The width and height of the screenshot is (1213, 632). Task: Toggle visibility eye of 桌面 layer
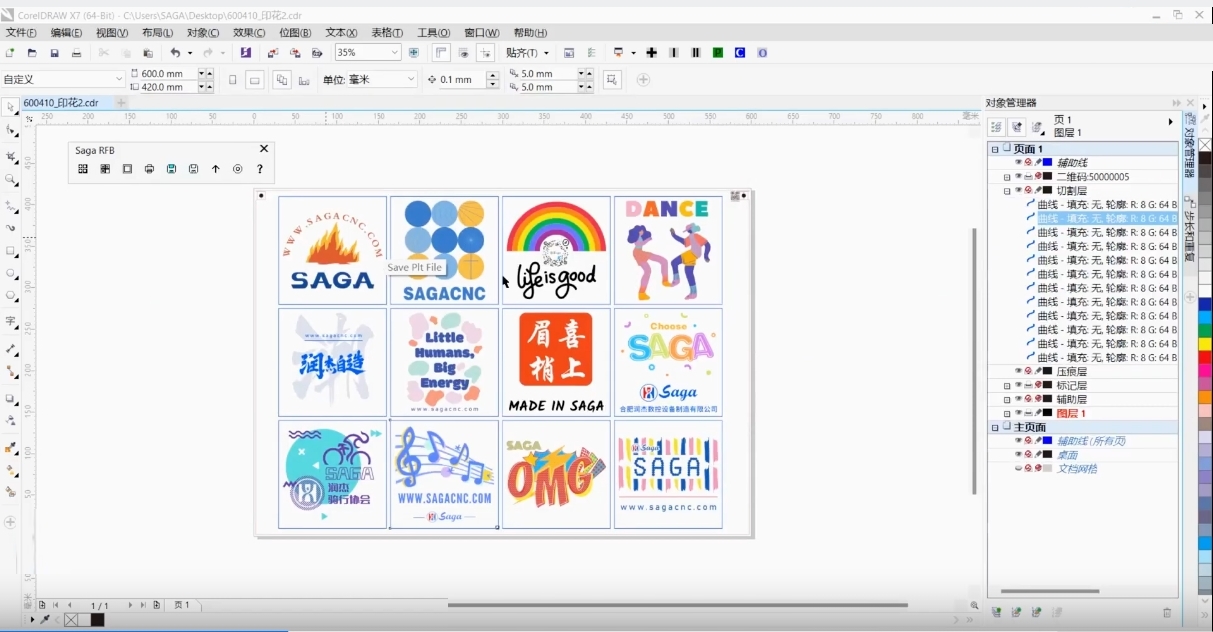coord(1019,454)
